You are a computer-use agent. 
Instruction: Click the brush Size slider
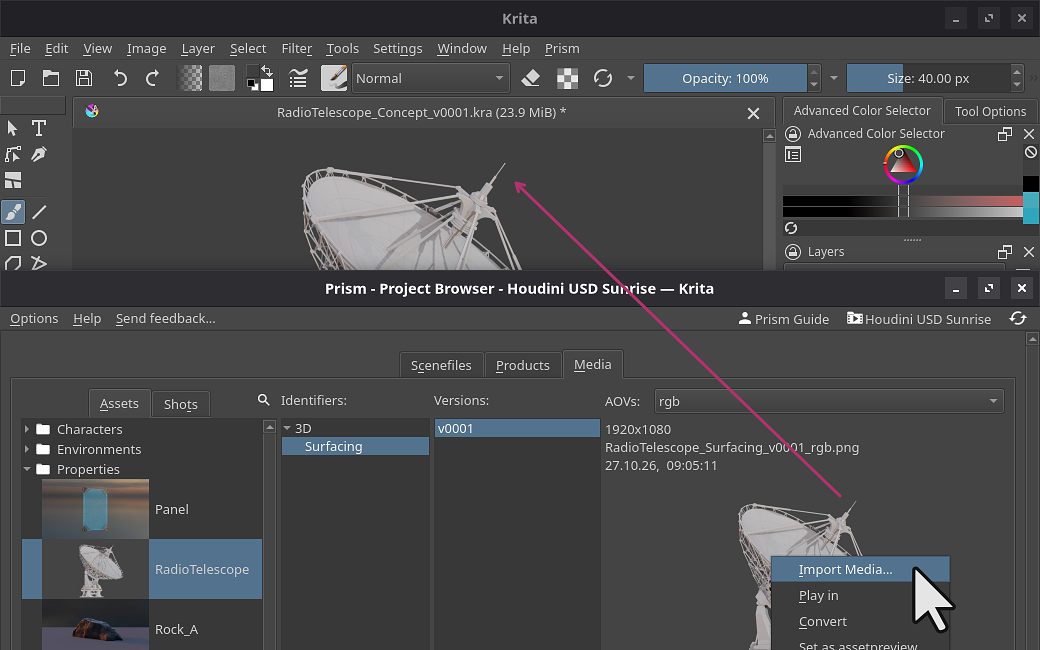click(929, 78)
